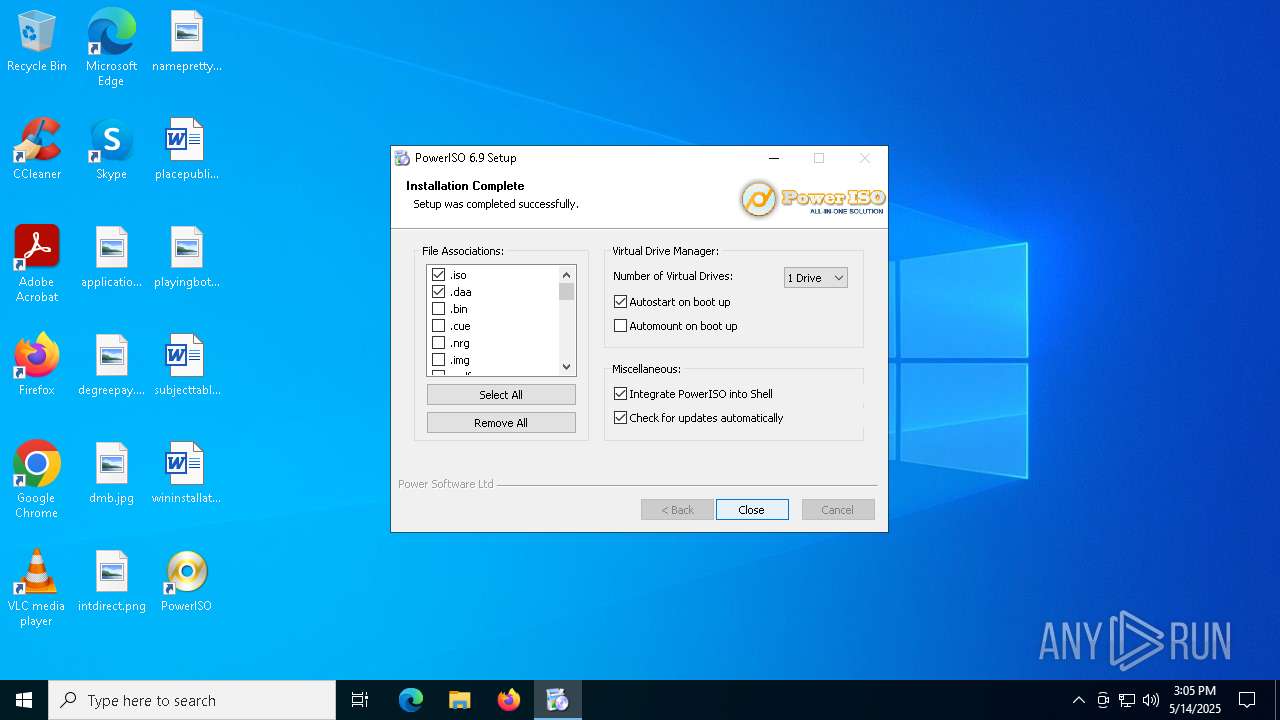Open Adobe Acrobat desktop shortcut

37,264
